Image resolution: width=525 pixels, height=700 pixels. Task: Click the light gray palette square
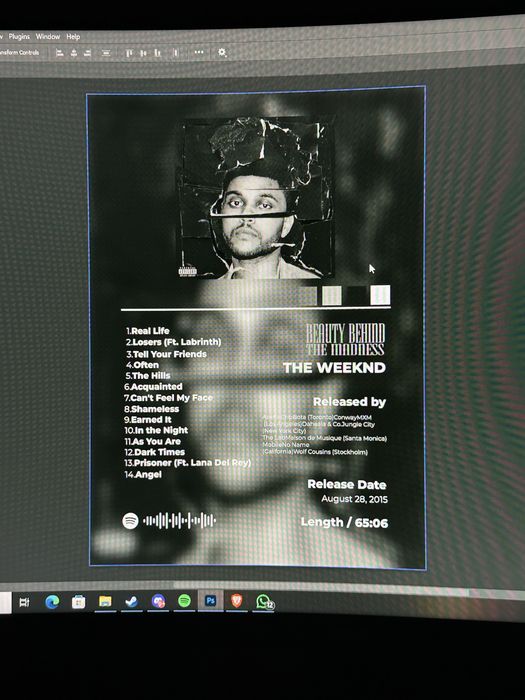tap(332, 296)
